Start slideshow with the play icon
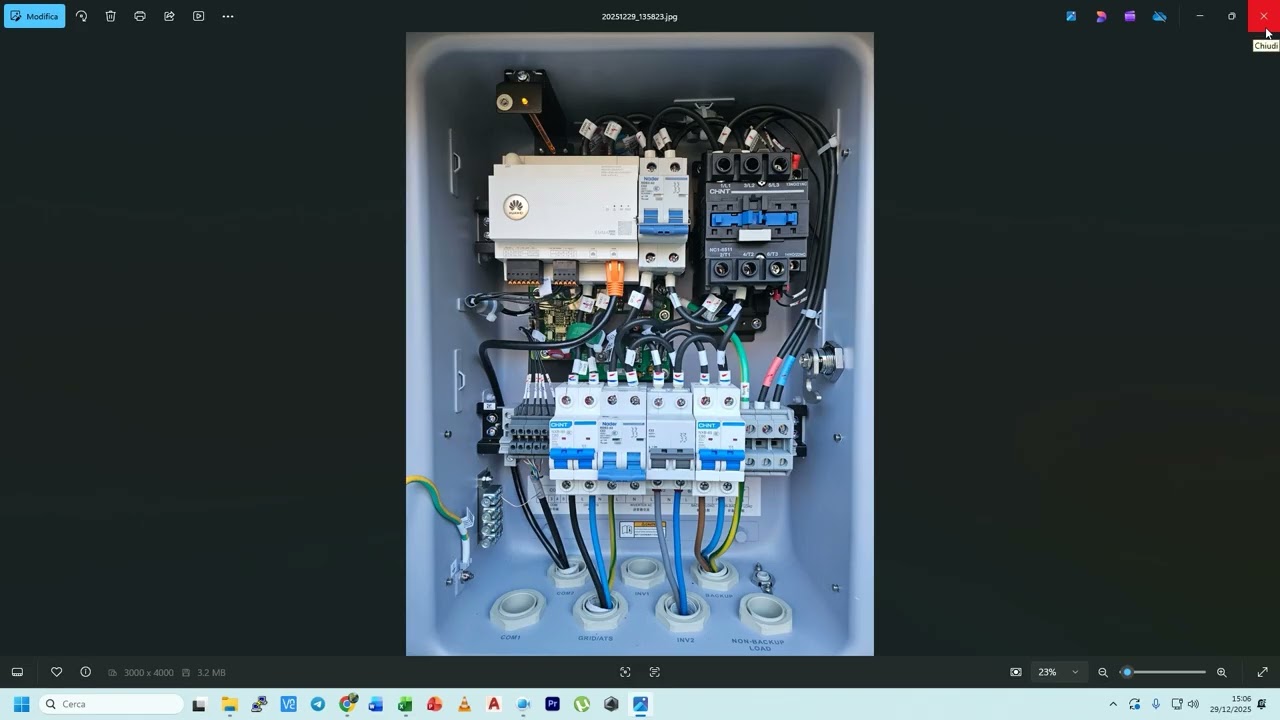The height and width of the screenshot is (720, 1280). point(198,16)
